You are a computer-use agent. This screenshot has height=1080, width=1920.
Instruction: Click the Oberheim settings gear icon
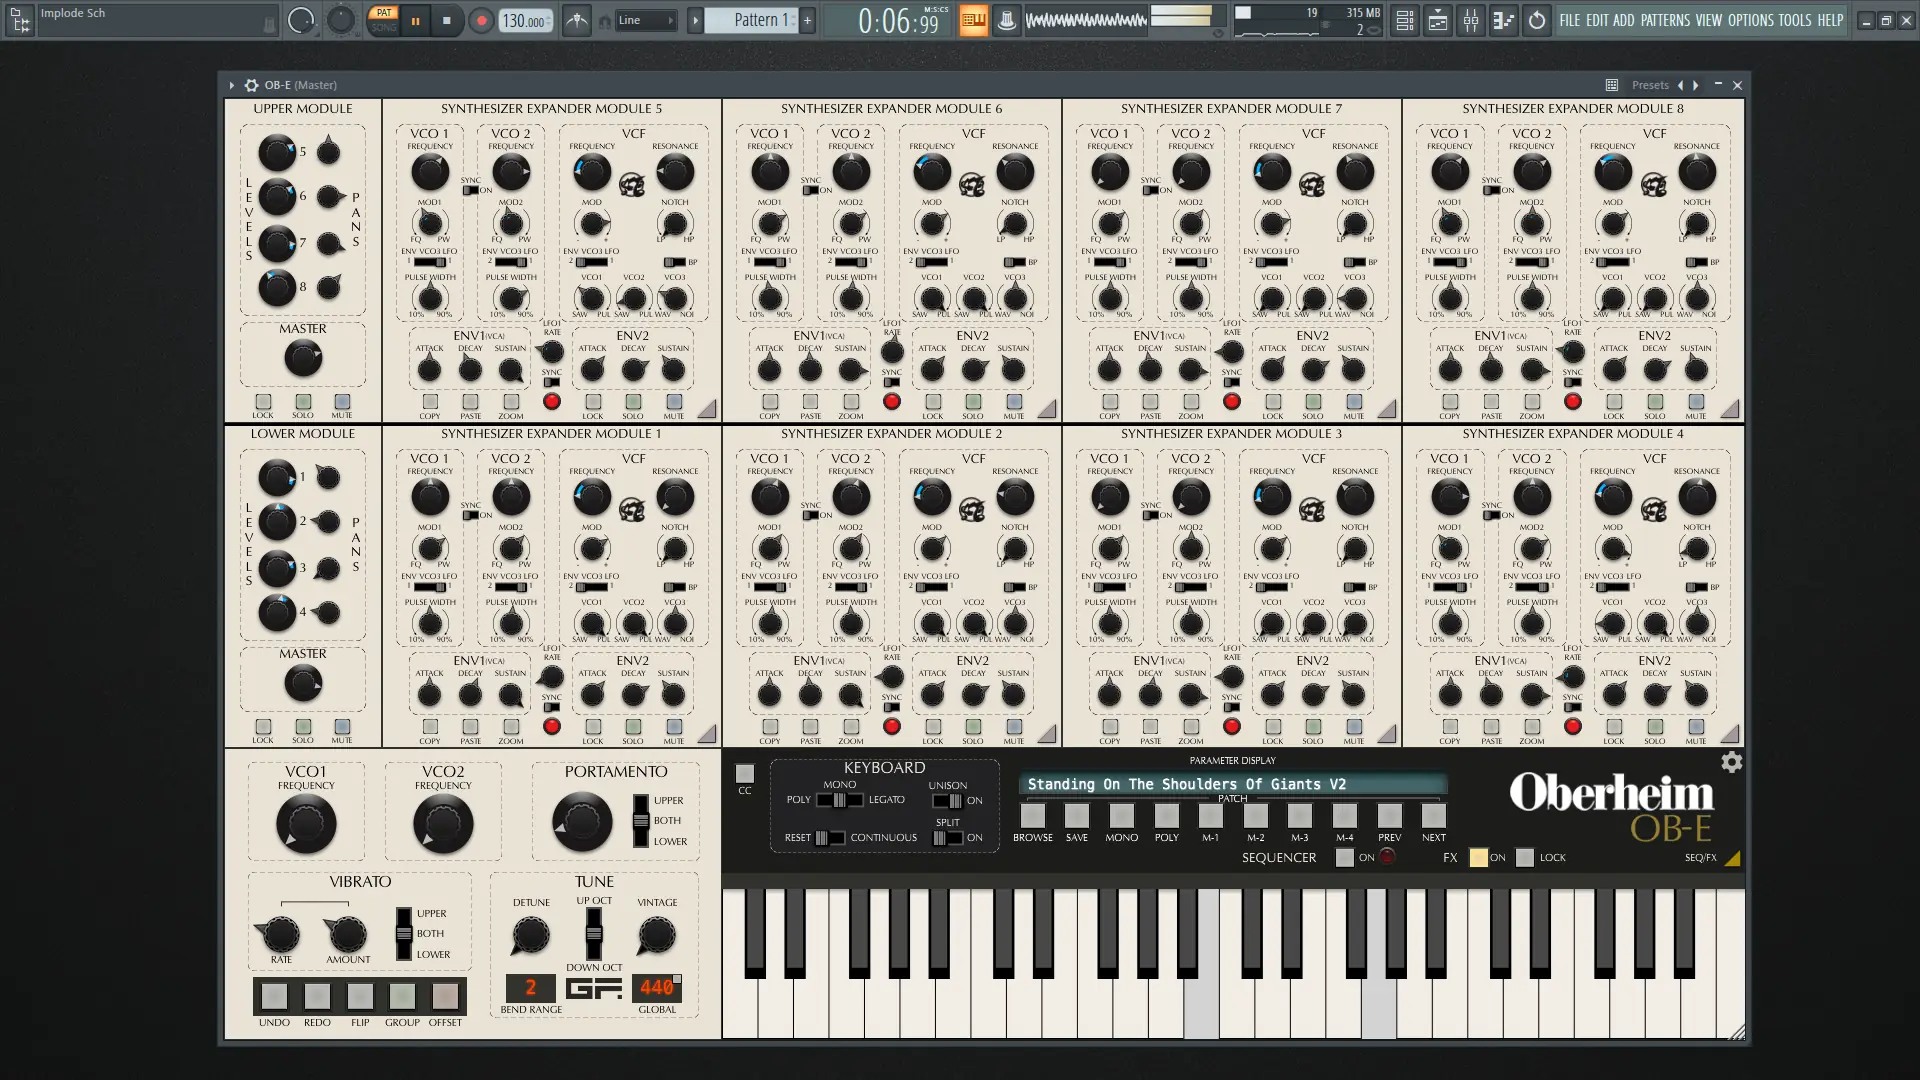pos(1731,763)
